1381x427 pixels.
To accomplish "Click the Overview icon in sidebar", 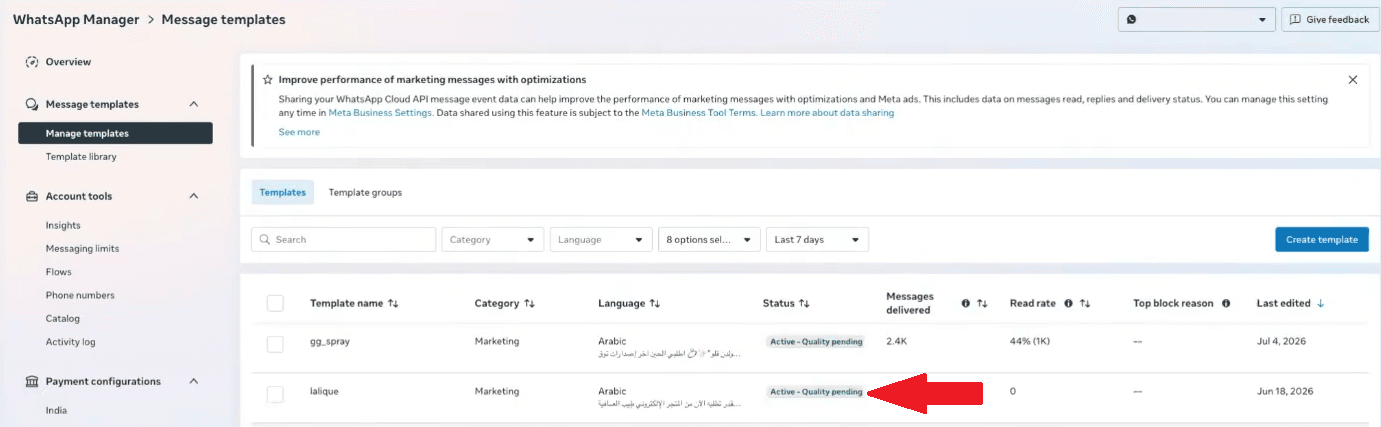I will [32, 62].
